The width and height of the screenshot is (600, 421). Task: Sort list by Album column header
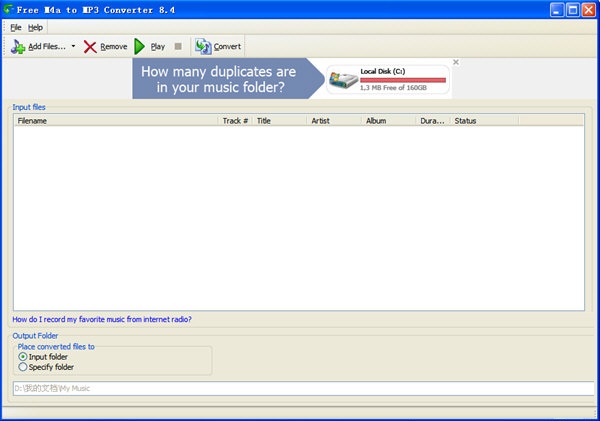[388, 121]
